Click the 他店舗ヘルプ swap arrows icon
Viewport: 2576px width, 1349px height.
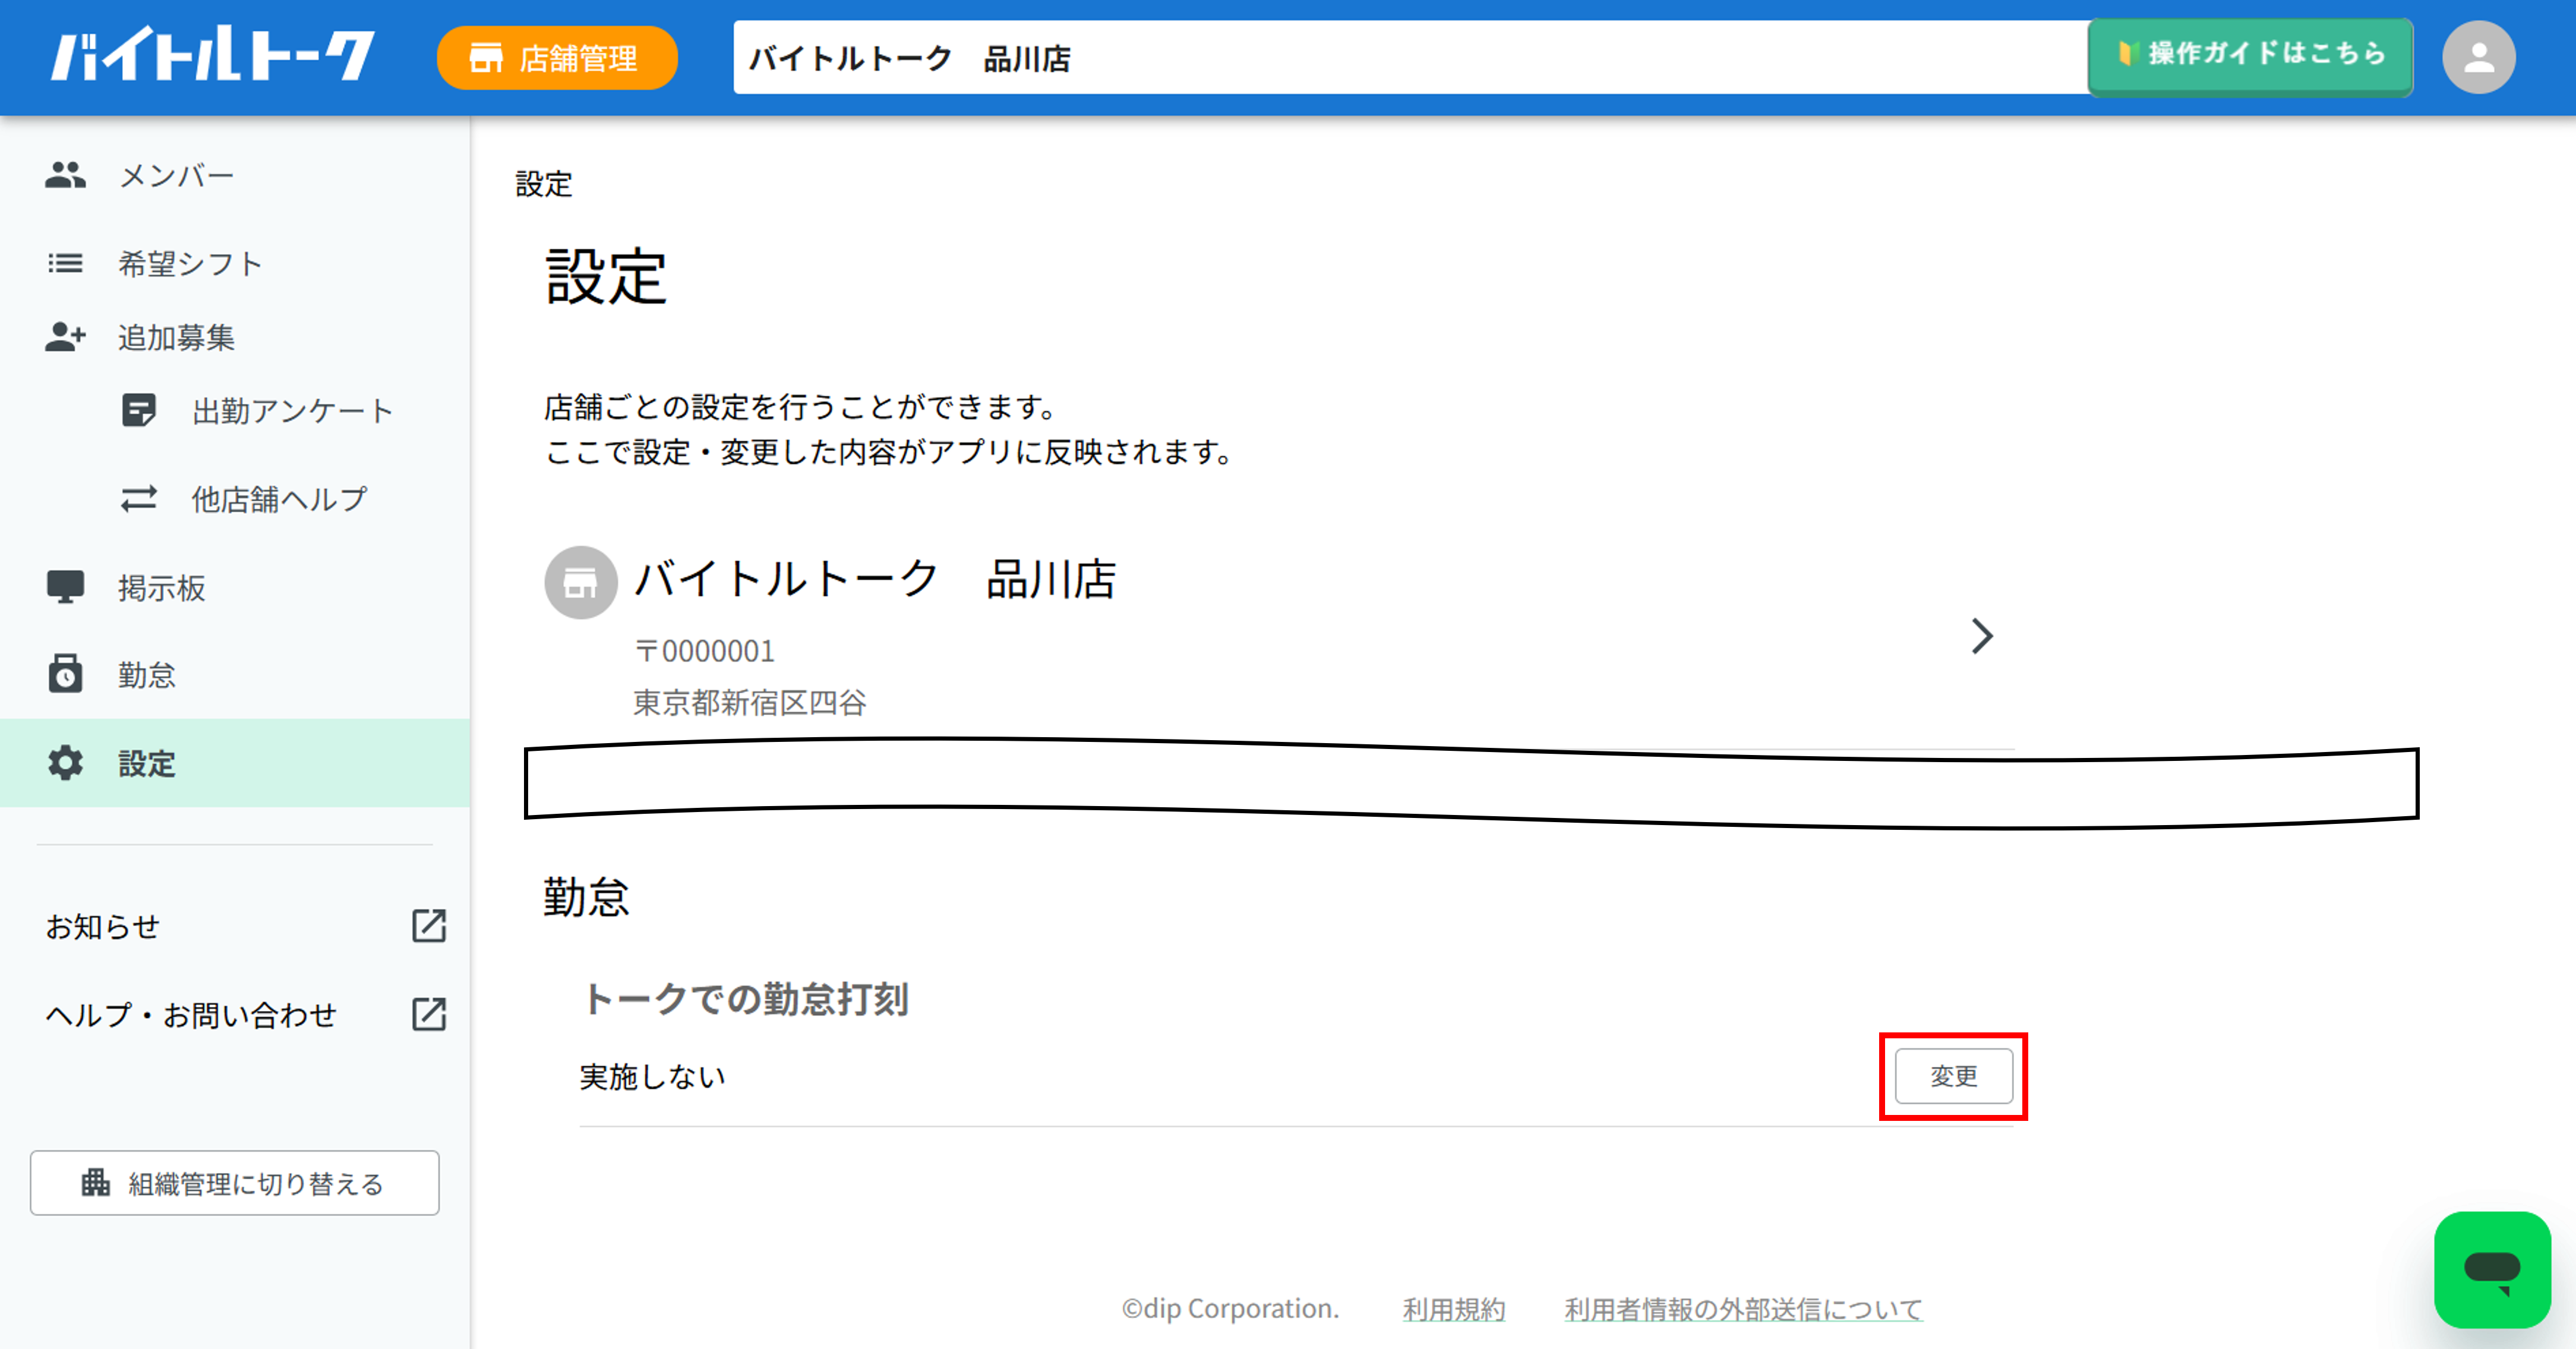pyautogui.click(x=138, y=499)
